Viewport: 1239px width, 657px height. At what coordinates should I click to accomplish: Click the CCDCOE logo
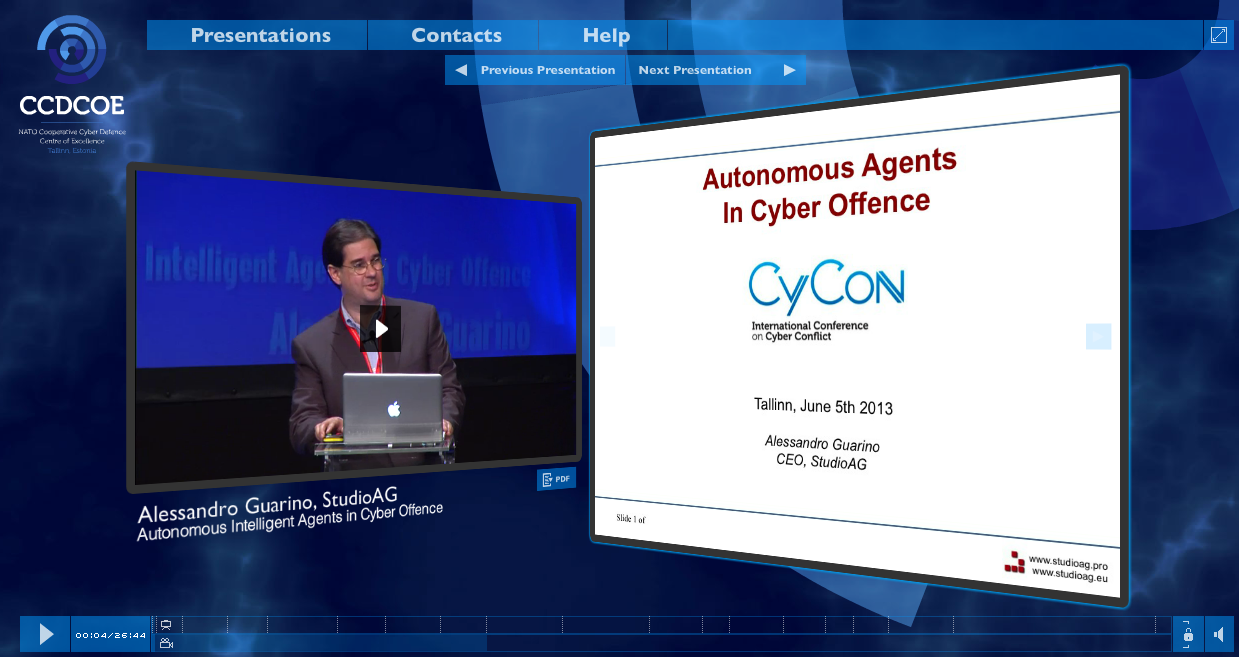pos(72,84)
